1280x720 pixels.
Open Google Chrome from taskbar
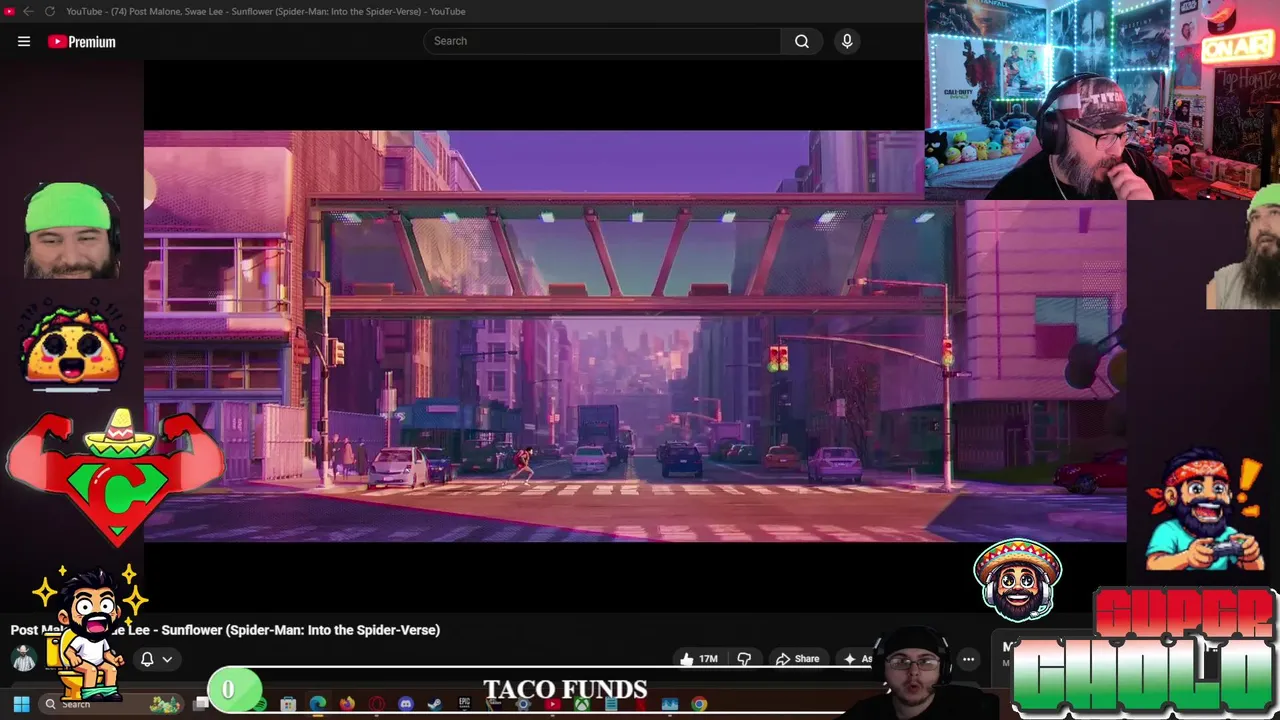(x=699, y=704)
